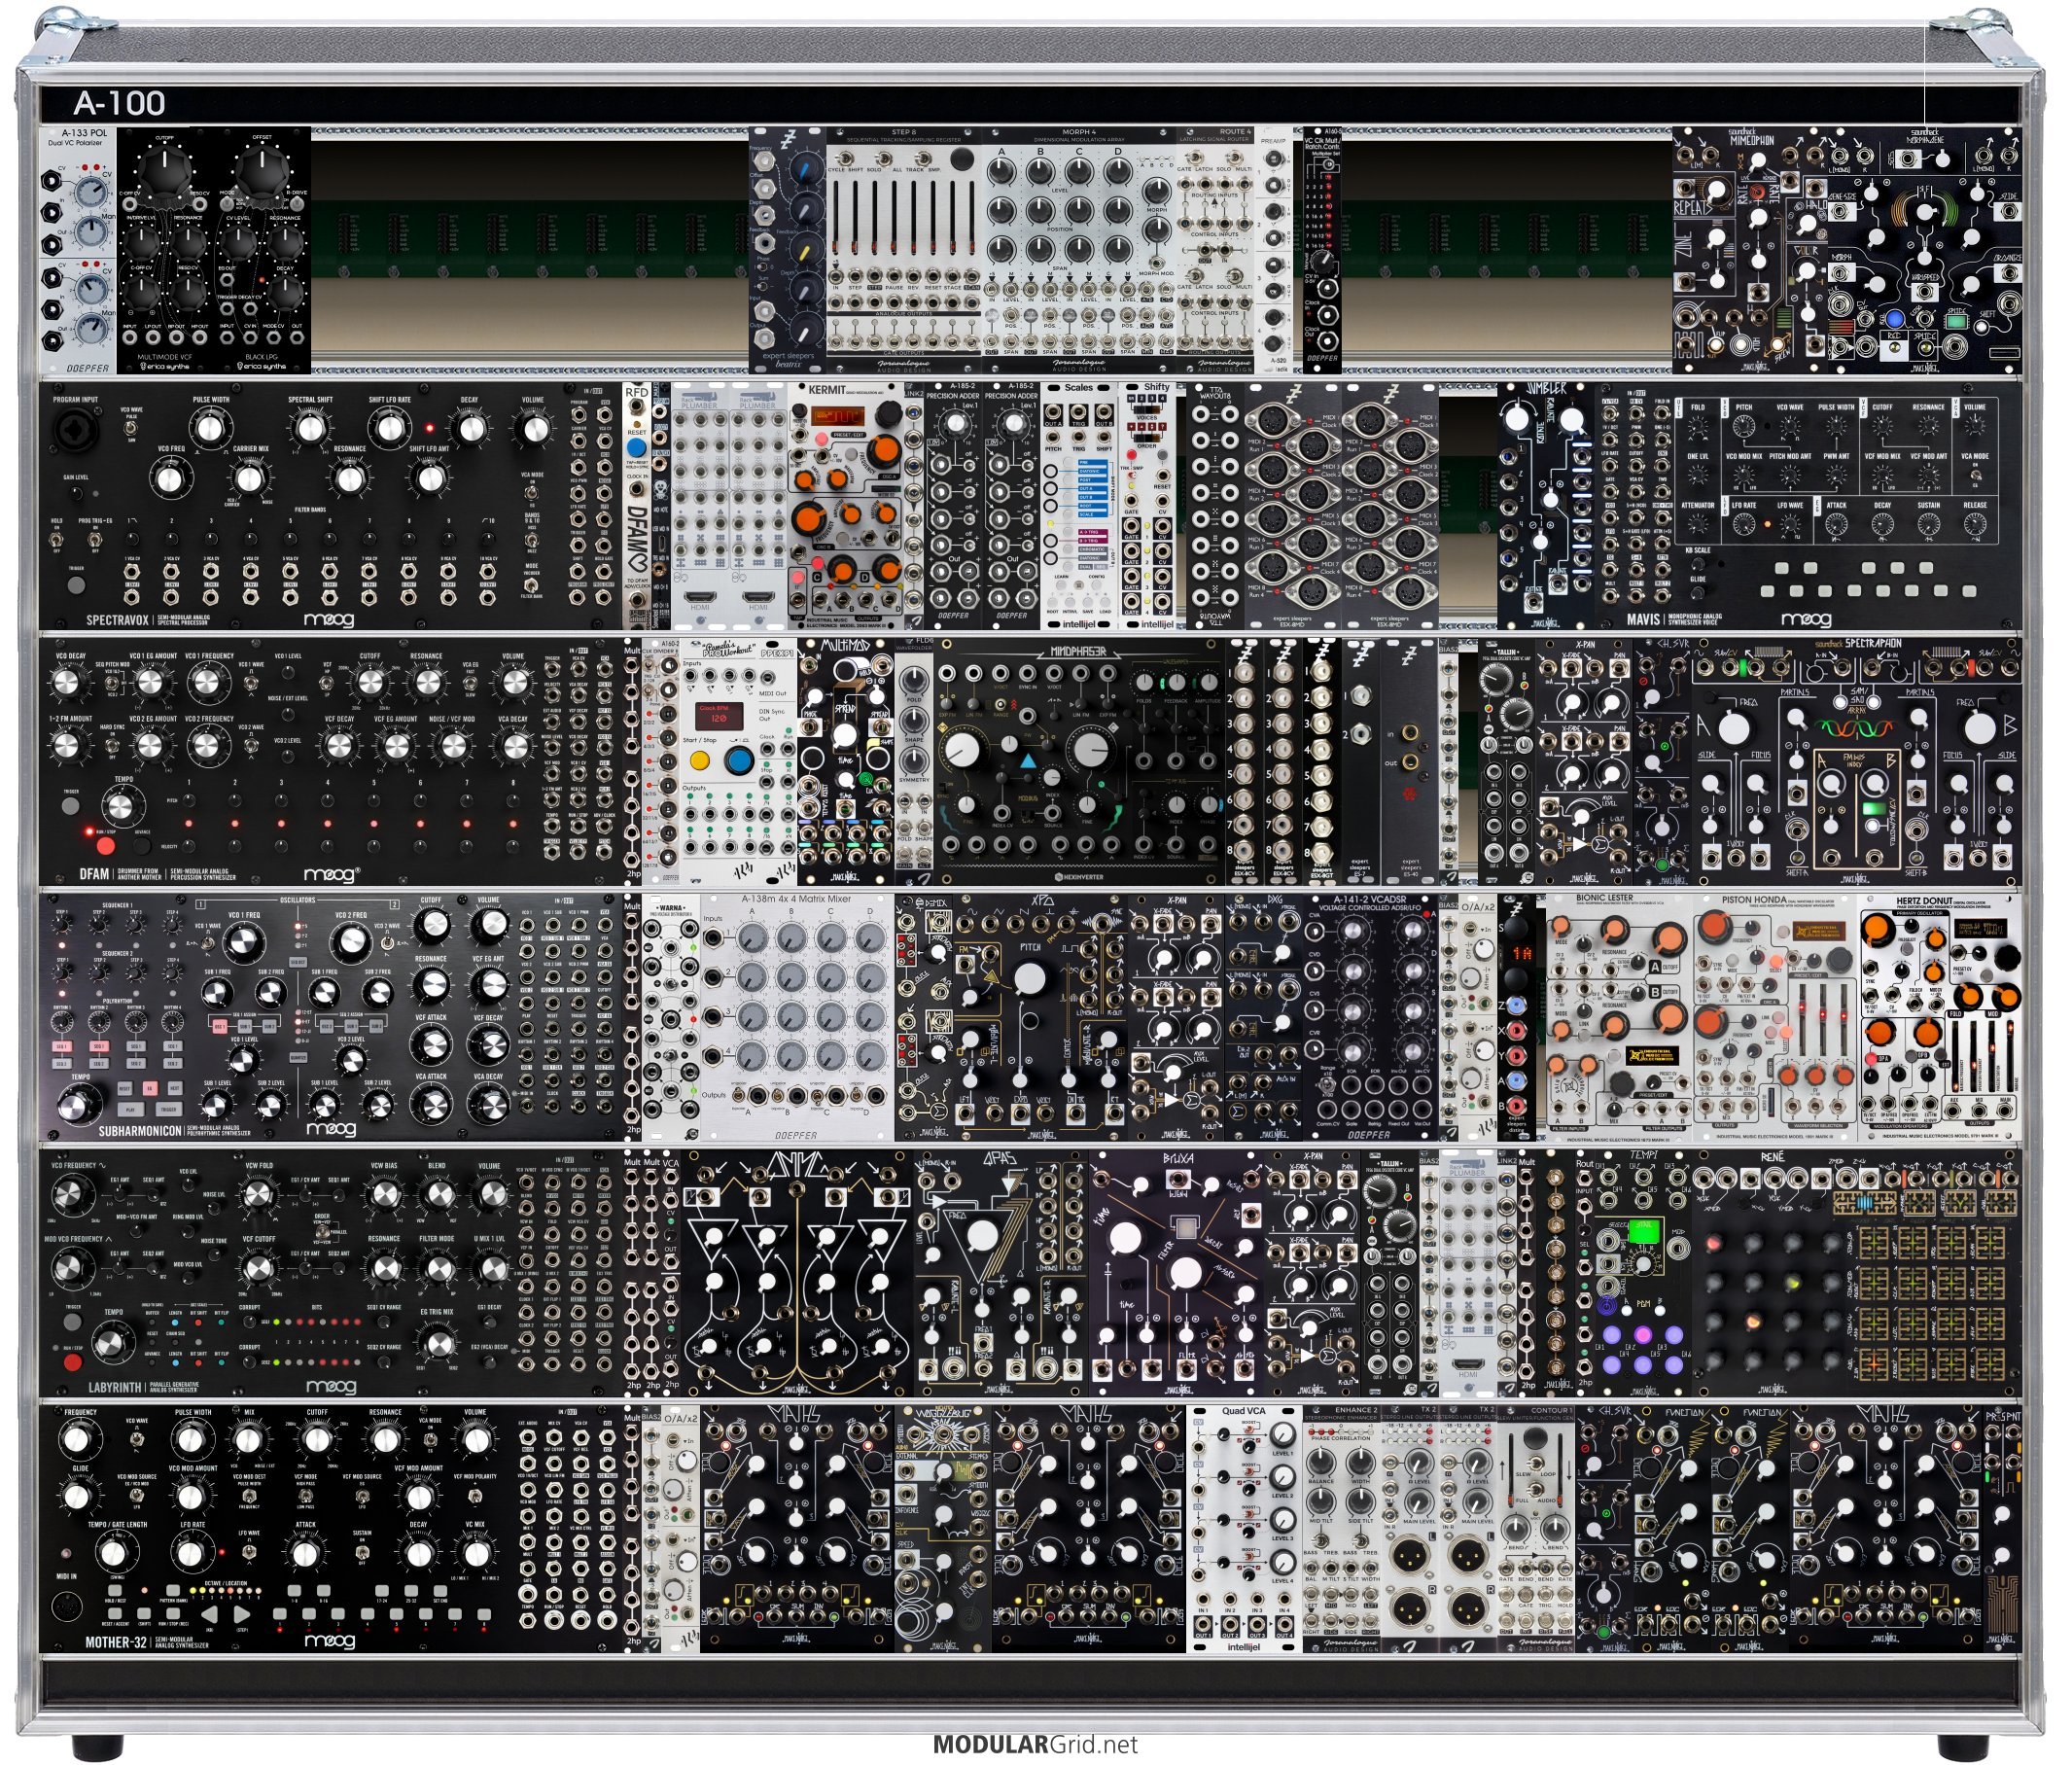The height and width of the screenshot is (1765, 2072).
Task: Select the Piston Honda oscillator module
Action: click(1775, 1017)
